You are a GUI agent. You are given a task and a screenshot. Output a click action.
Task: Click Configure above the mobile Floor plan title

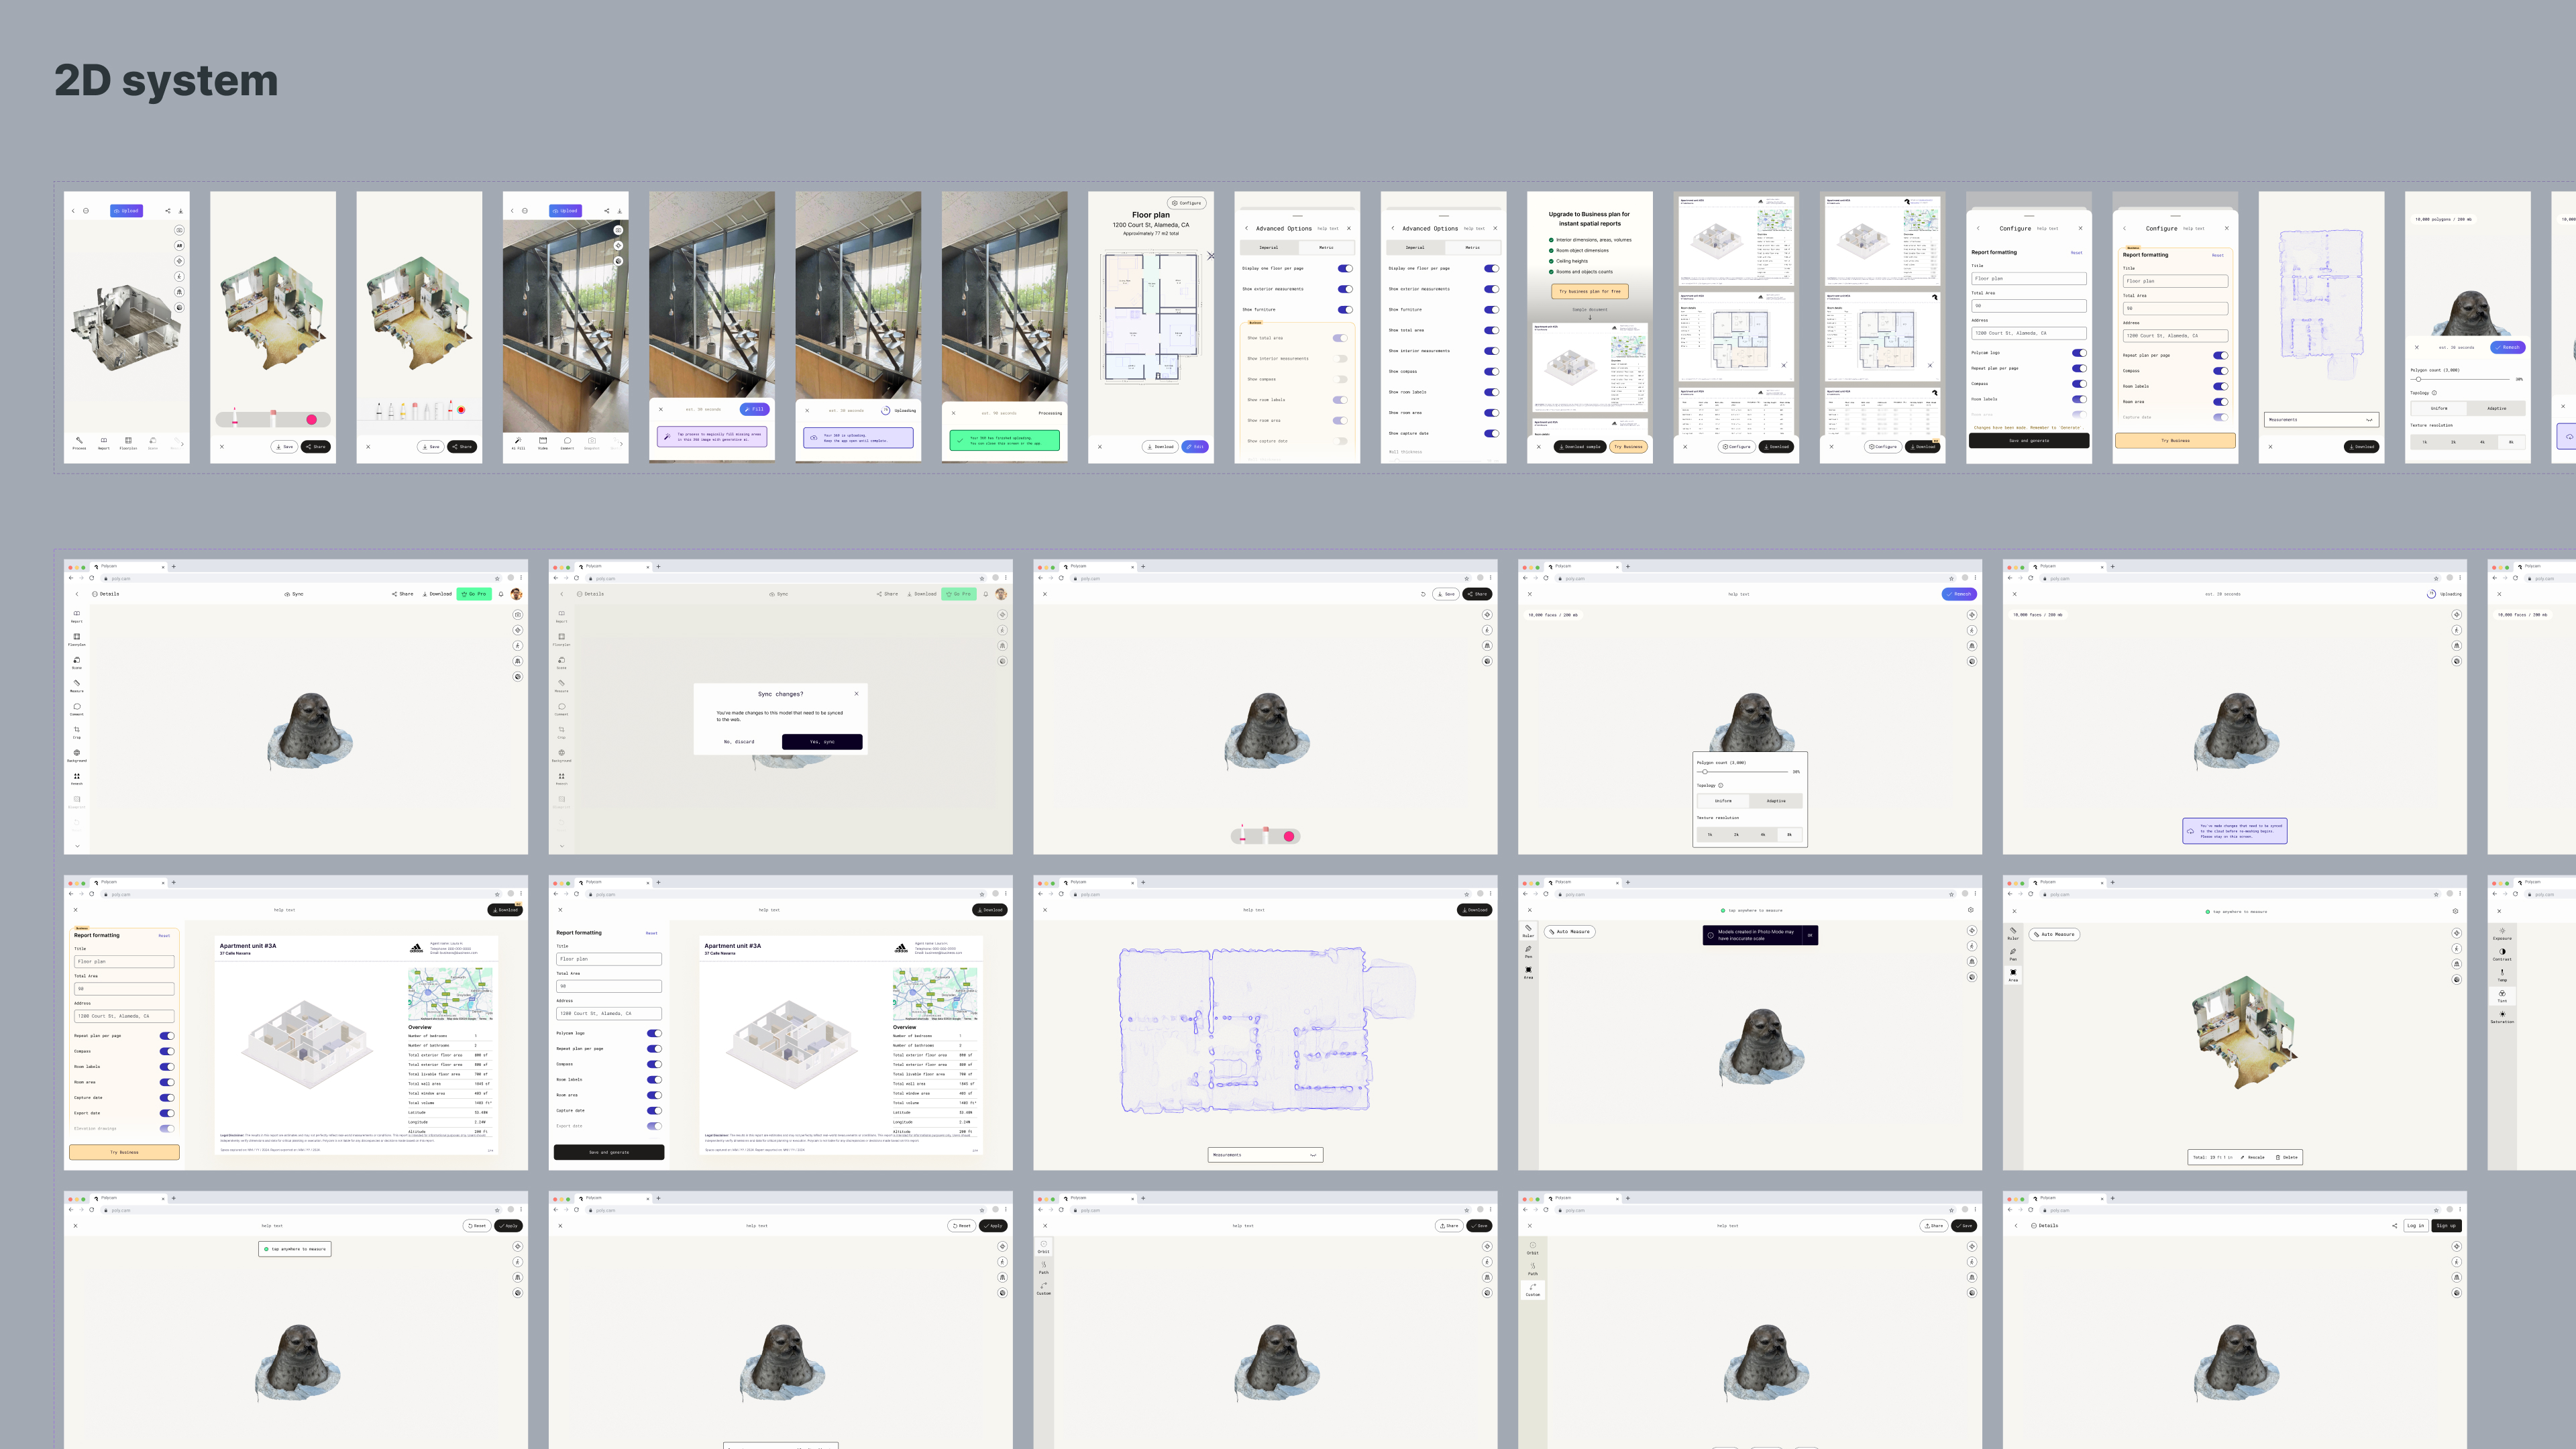pos(1187,203)
